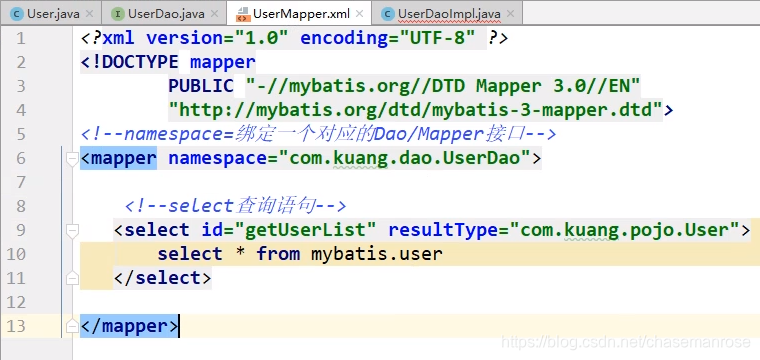Click the 'version="1.0"' attribute
Viewport: 760px width, 360px height.
point(217,38)
